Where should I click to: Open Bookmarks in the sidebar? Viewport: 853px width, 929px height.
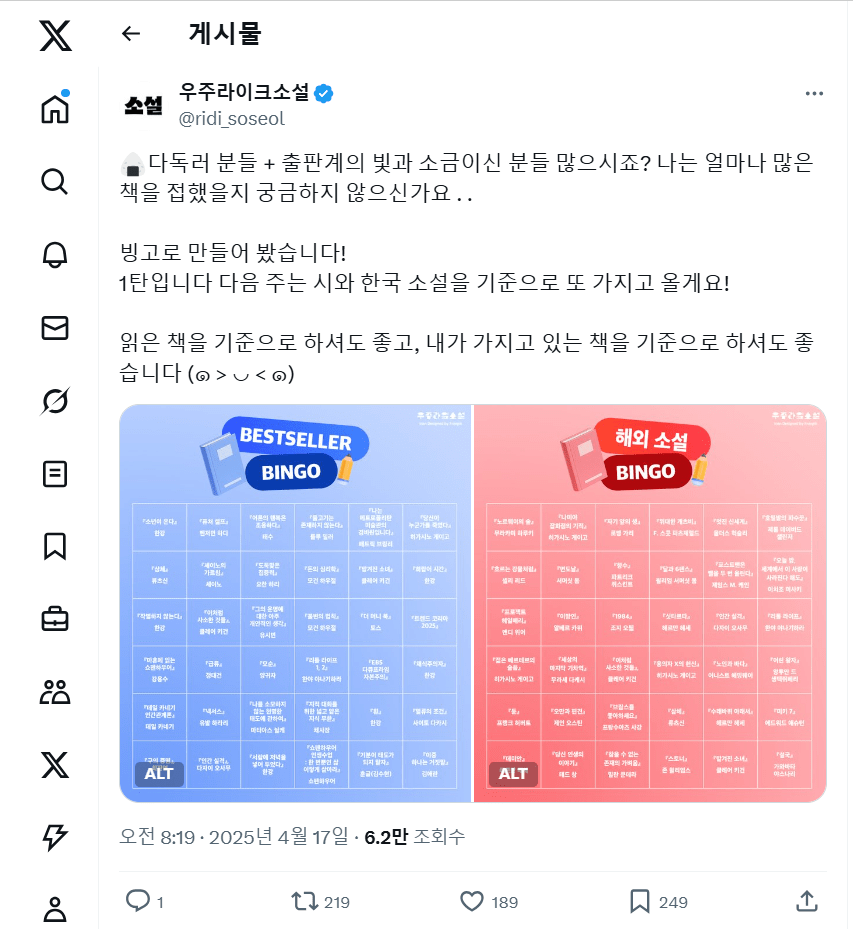(x=55, y=546)
